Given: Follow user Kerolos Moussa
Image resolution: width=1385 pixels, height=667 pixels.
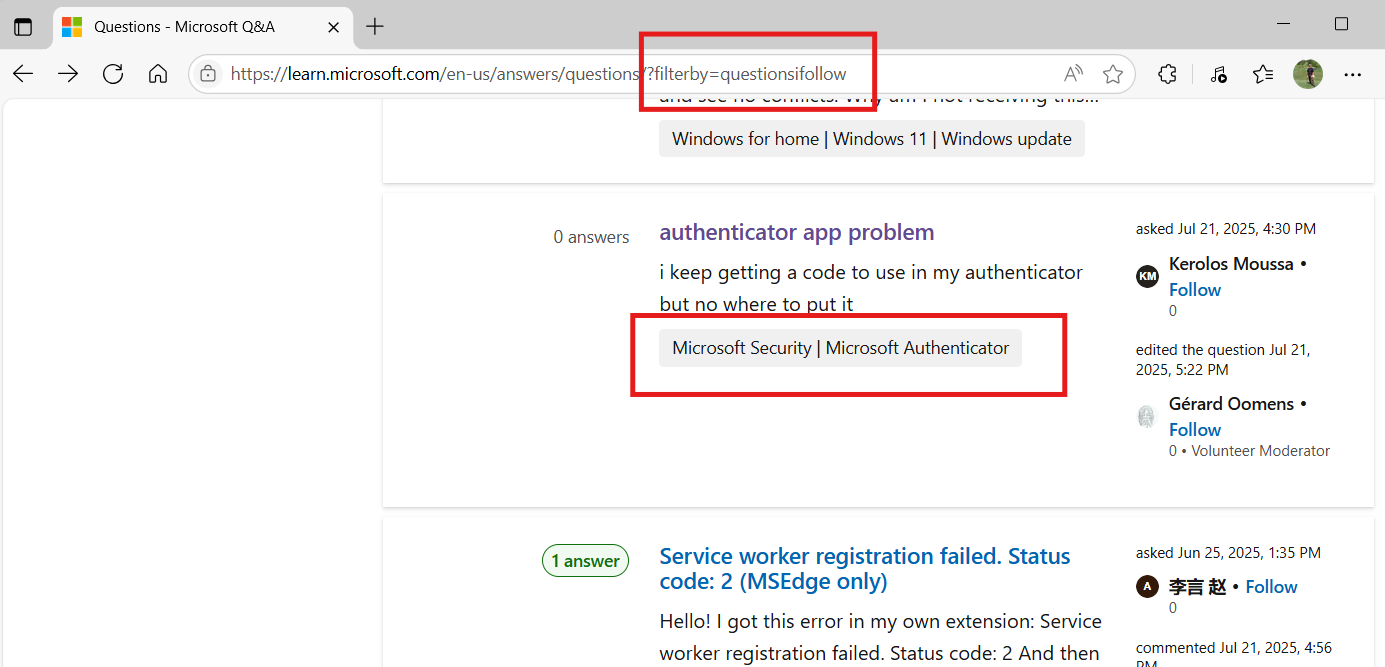Looking at the screenshot, I should pyautogui.click(x=1195, y=290).
